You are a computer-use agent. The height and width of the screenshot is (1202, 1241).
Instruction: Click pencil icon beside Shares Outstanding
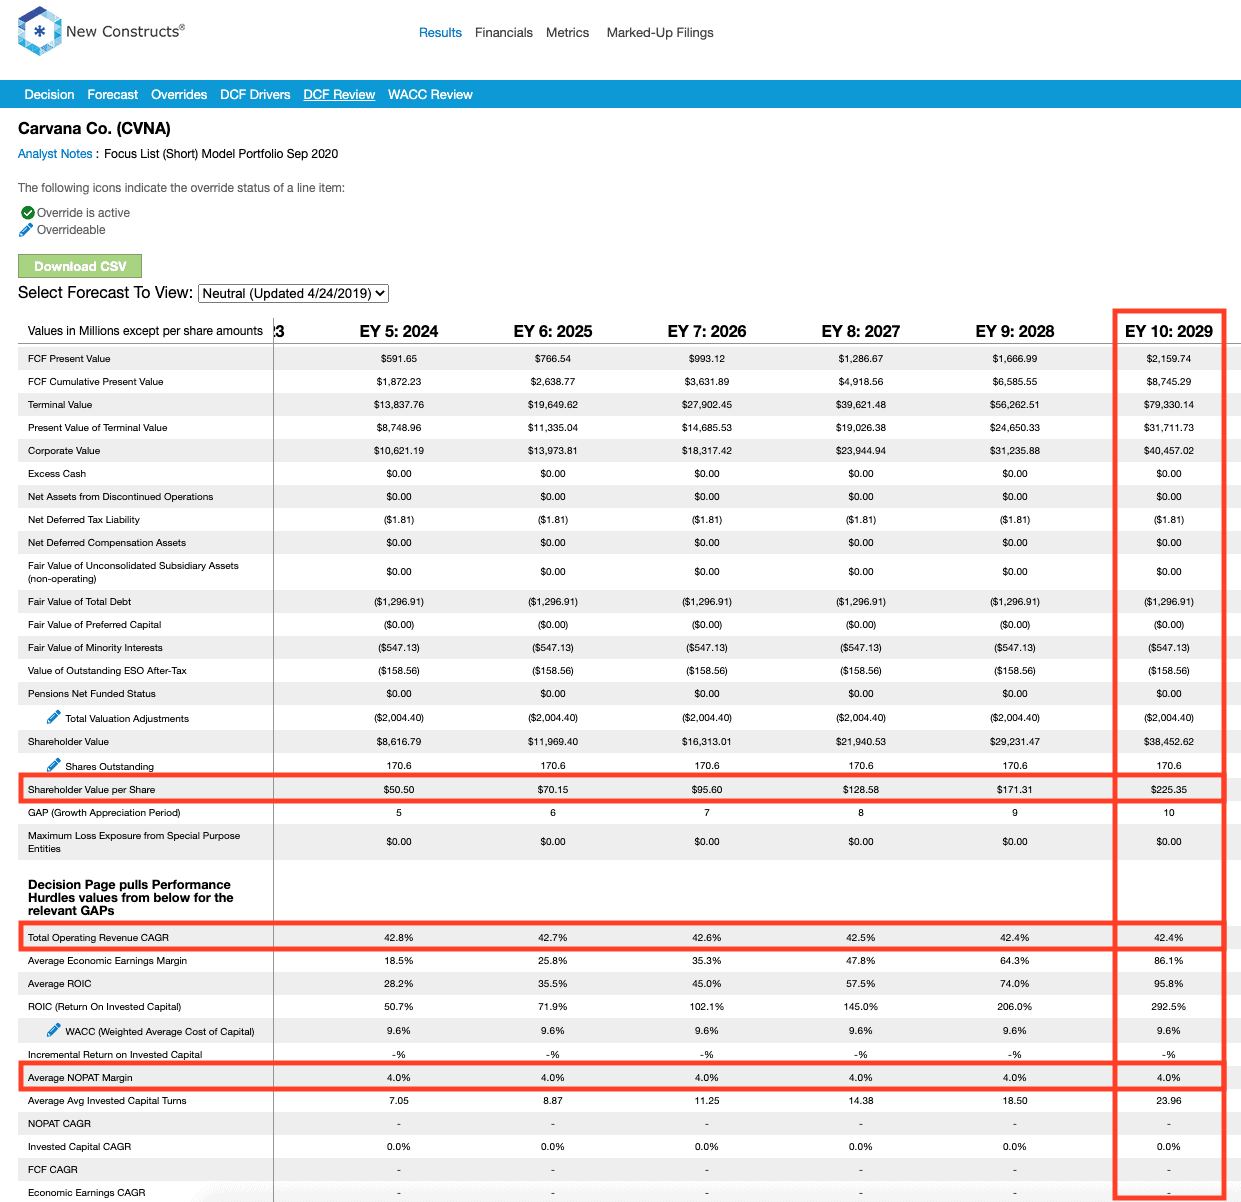coord(54,765)
